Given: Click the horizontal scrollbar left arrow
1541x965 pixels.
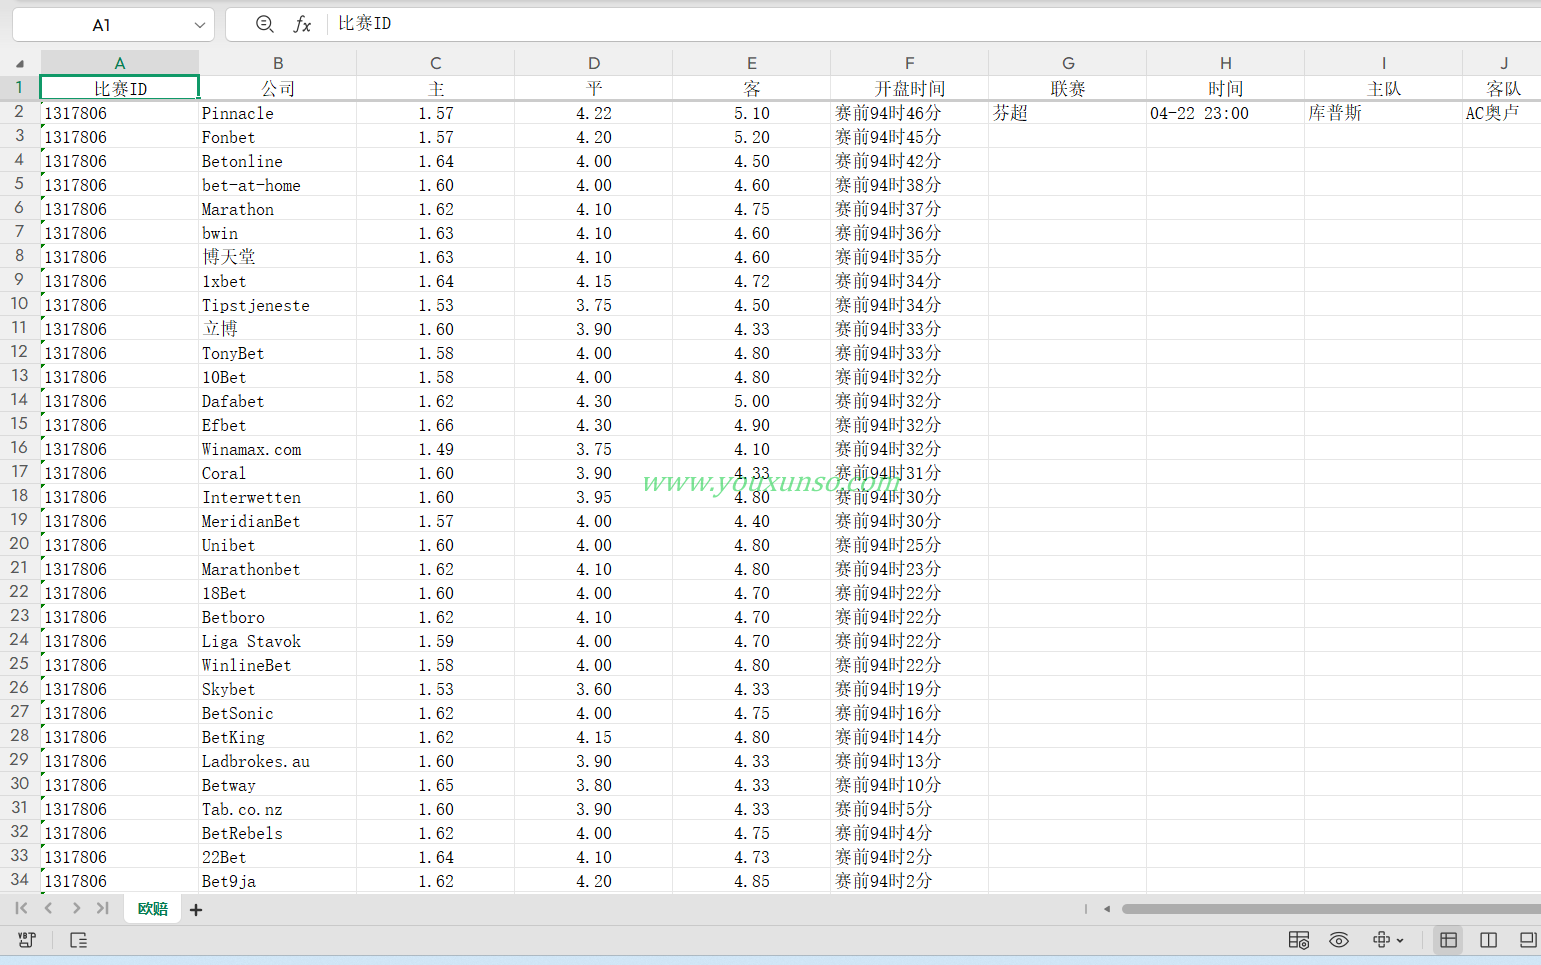Looking at the screenshot, I should pos(1107,909).
